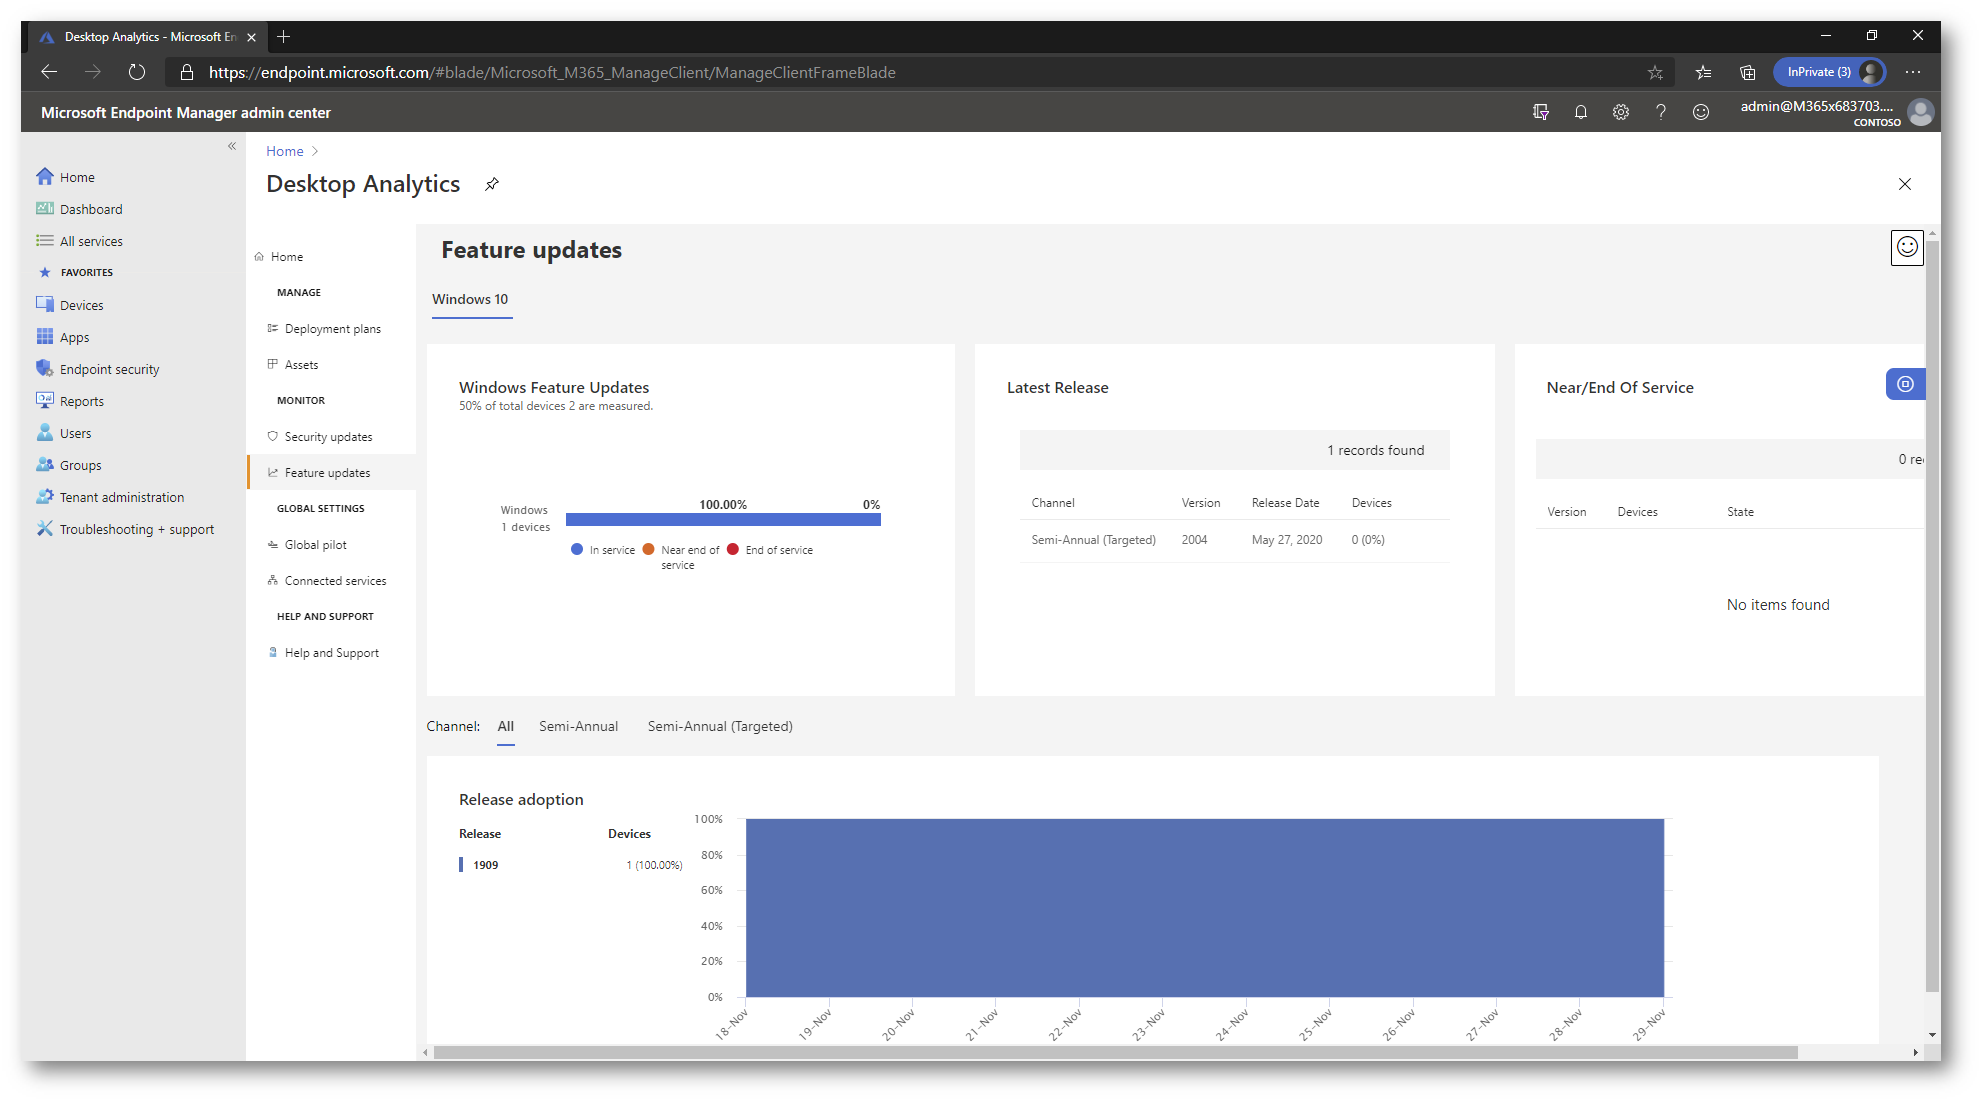Sort Latest Release by Version column
Viewport: 1983px width, 1103px height.
pos(1200,503)
